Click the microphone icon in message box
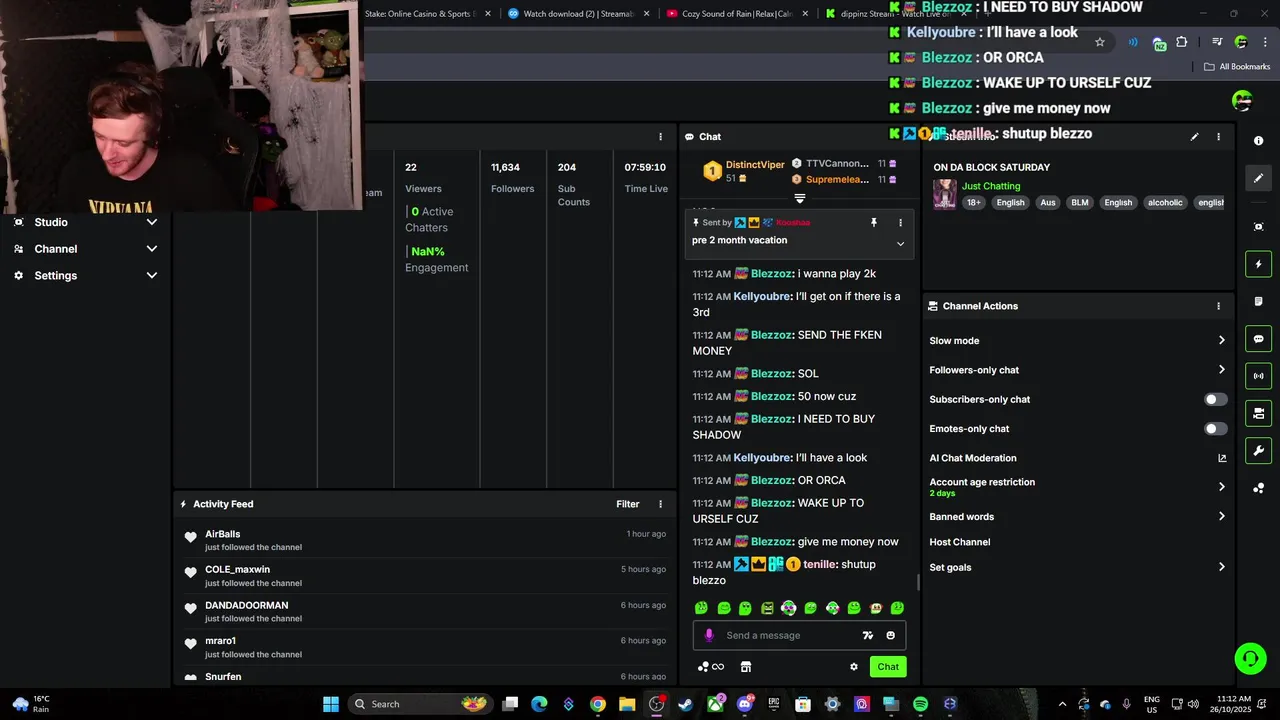 pos(709,635)
